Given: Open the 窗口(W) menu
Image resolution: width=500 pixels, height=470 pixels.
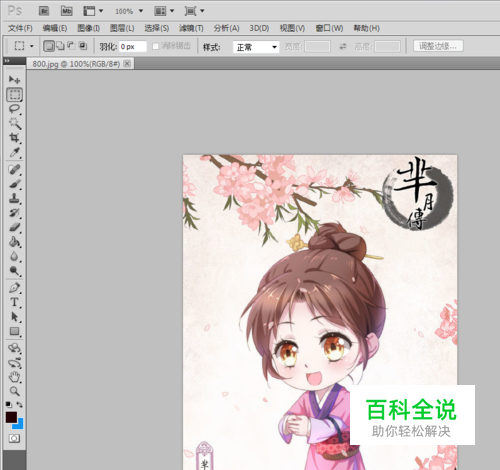Looking at the screenshot, I should [329, 28].
